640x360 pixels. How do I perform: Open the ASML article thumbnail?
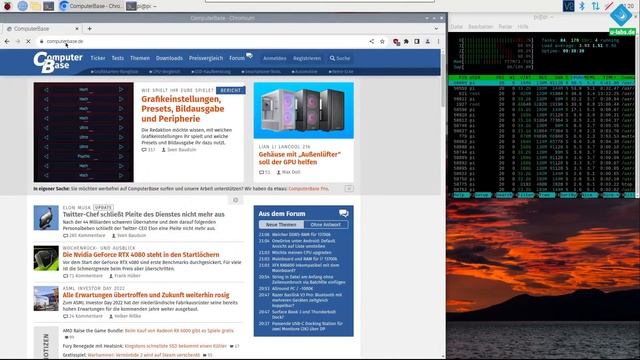pyautogui.click(x=46, y=298)
